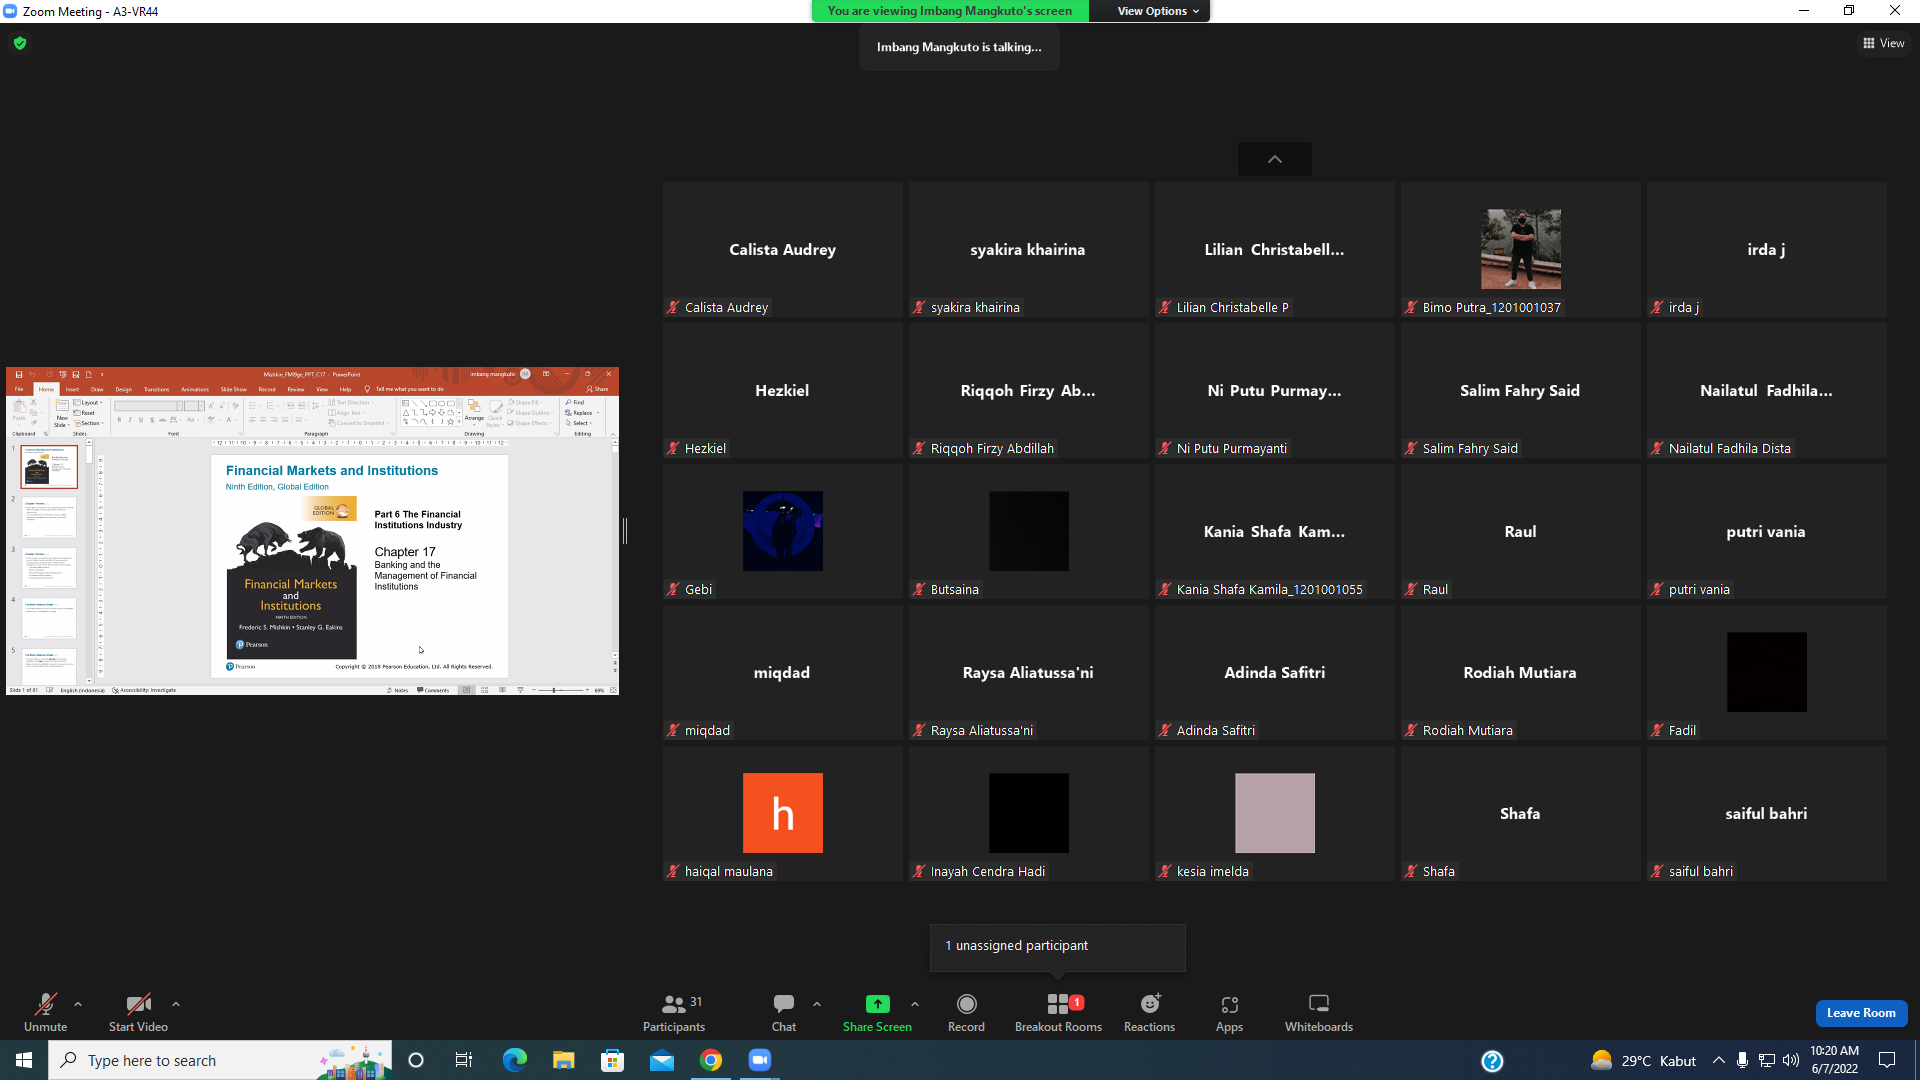
Task: Click the green Share Screen icon
Action: [877, 1003]
